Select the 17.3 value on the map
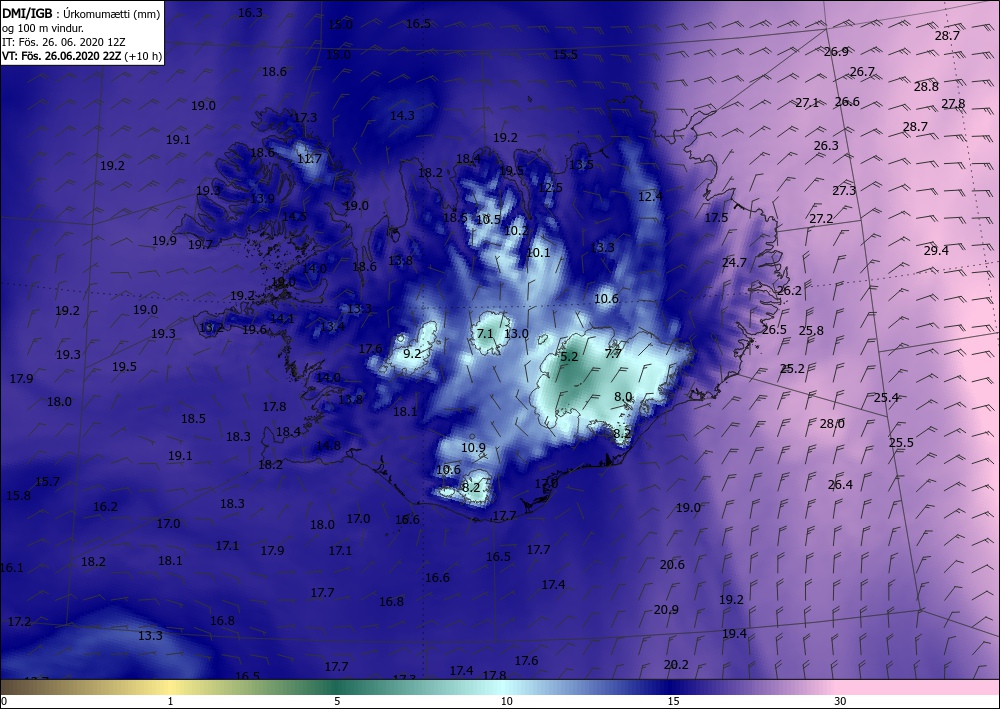This screenshot has height=709, width=1000. click(305, 117)
